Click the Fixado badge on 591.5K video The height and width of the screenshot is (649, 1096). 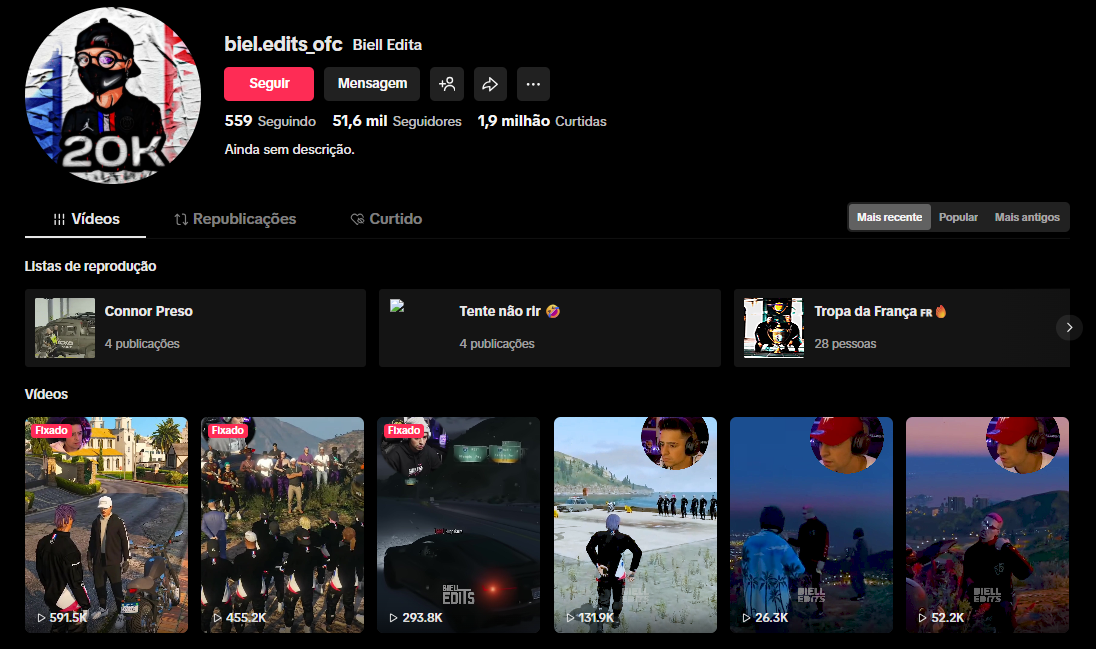pos(52,431)
